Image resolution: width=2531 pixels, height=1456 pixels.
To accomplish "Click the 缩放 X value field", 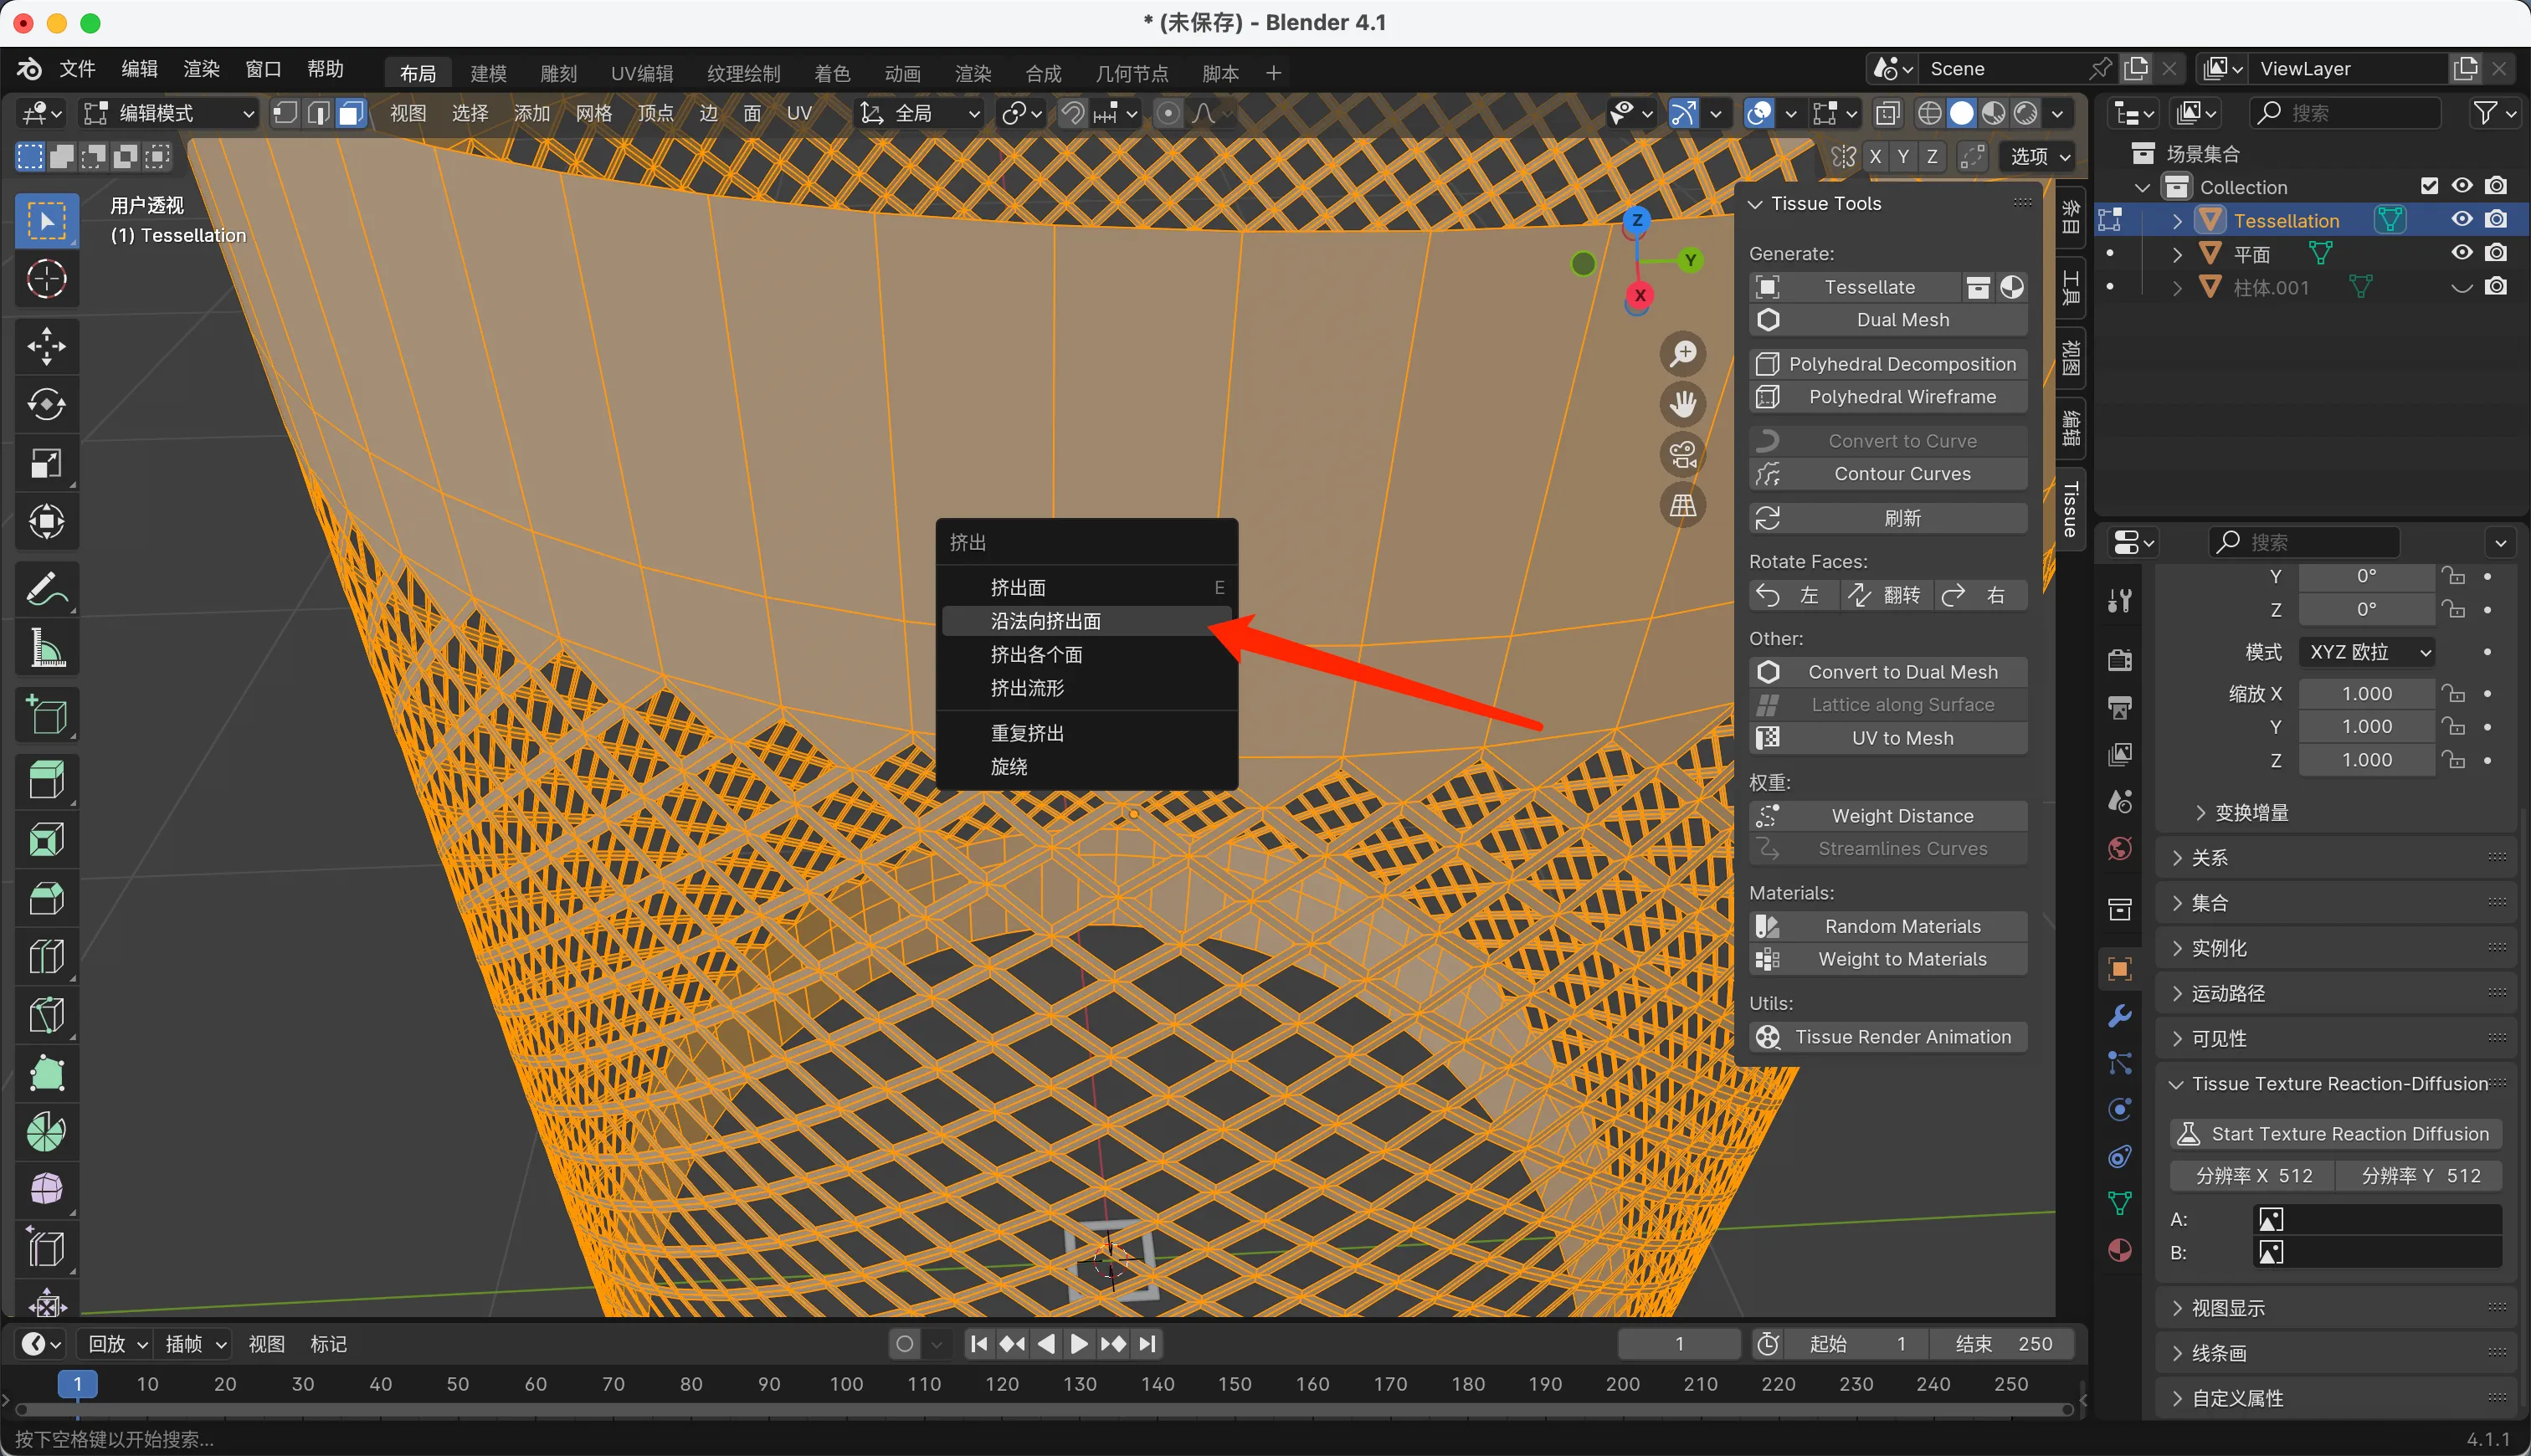I will click(x=2366, y=693).
